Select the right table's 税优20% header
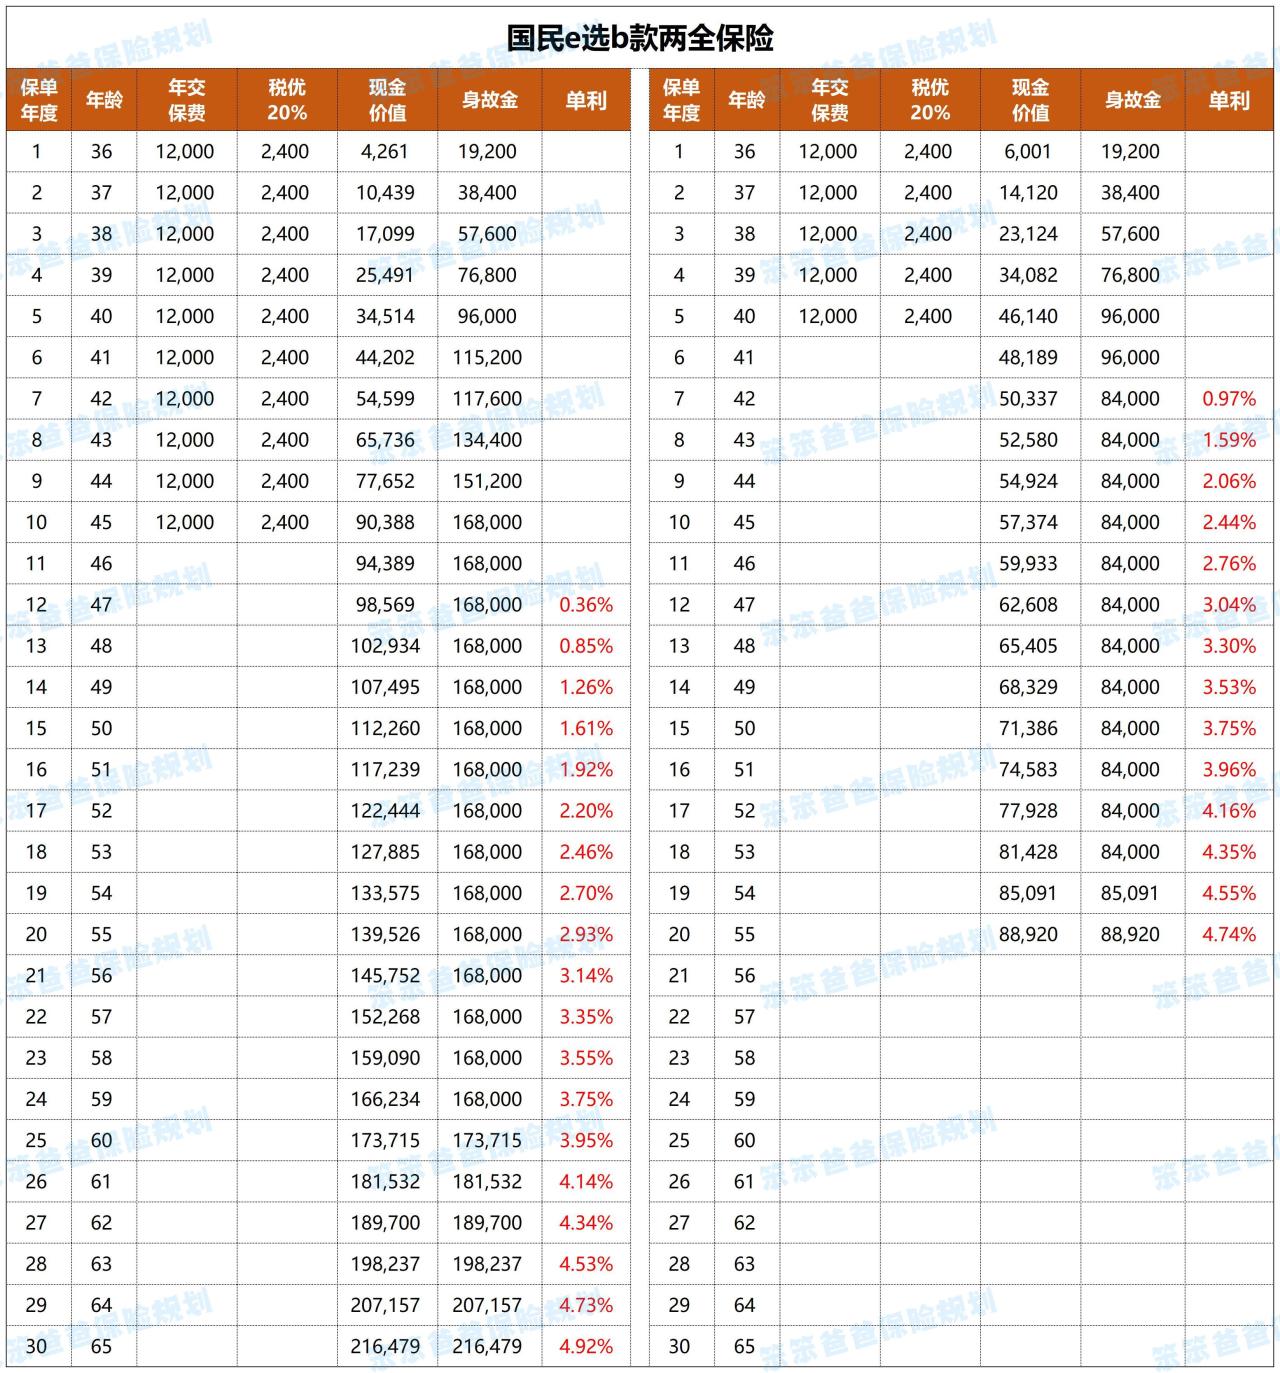The width and height of the screenshot is (1280, 1373). point(929,100)
